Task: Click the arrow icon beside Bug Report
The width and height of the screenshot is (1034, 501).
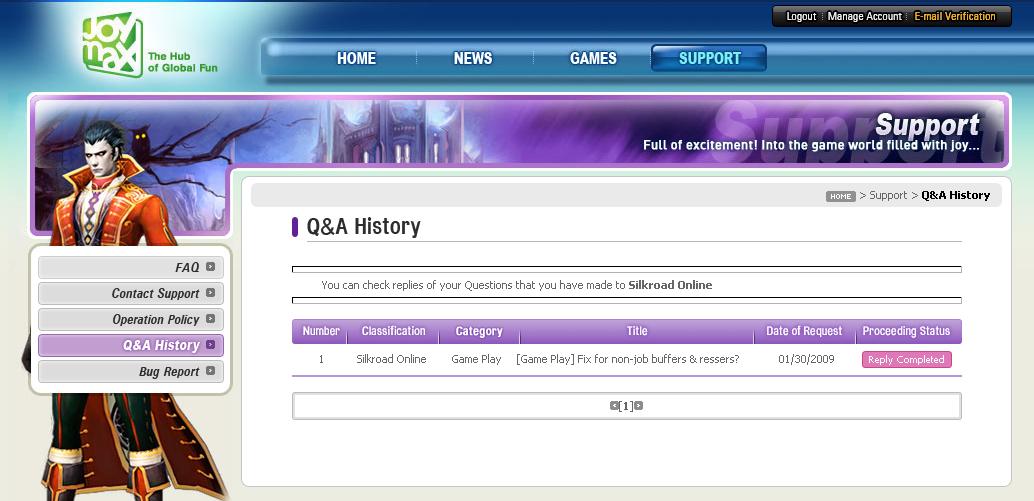Action: point(210,371)
